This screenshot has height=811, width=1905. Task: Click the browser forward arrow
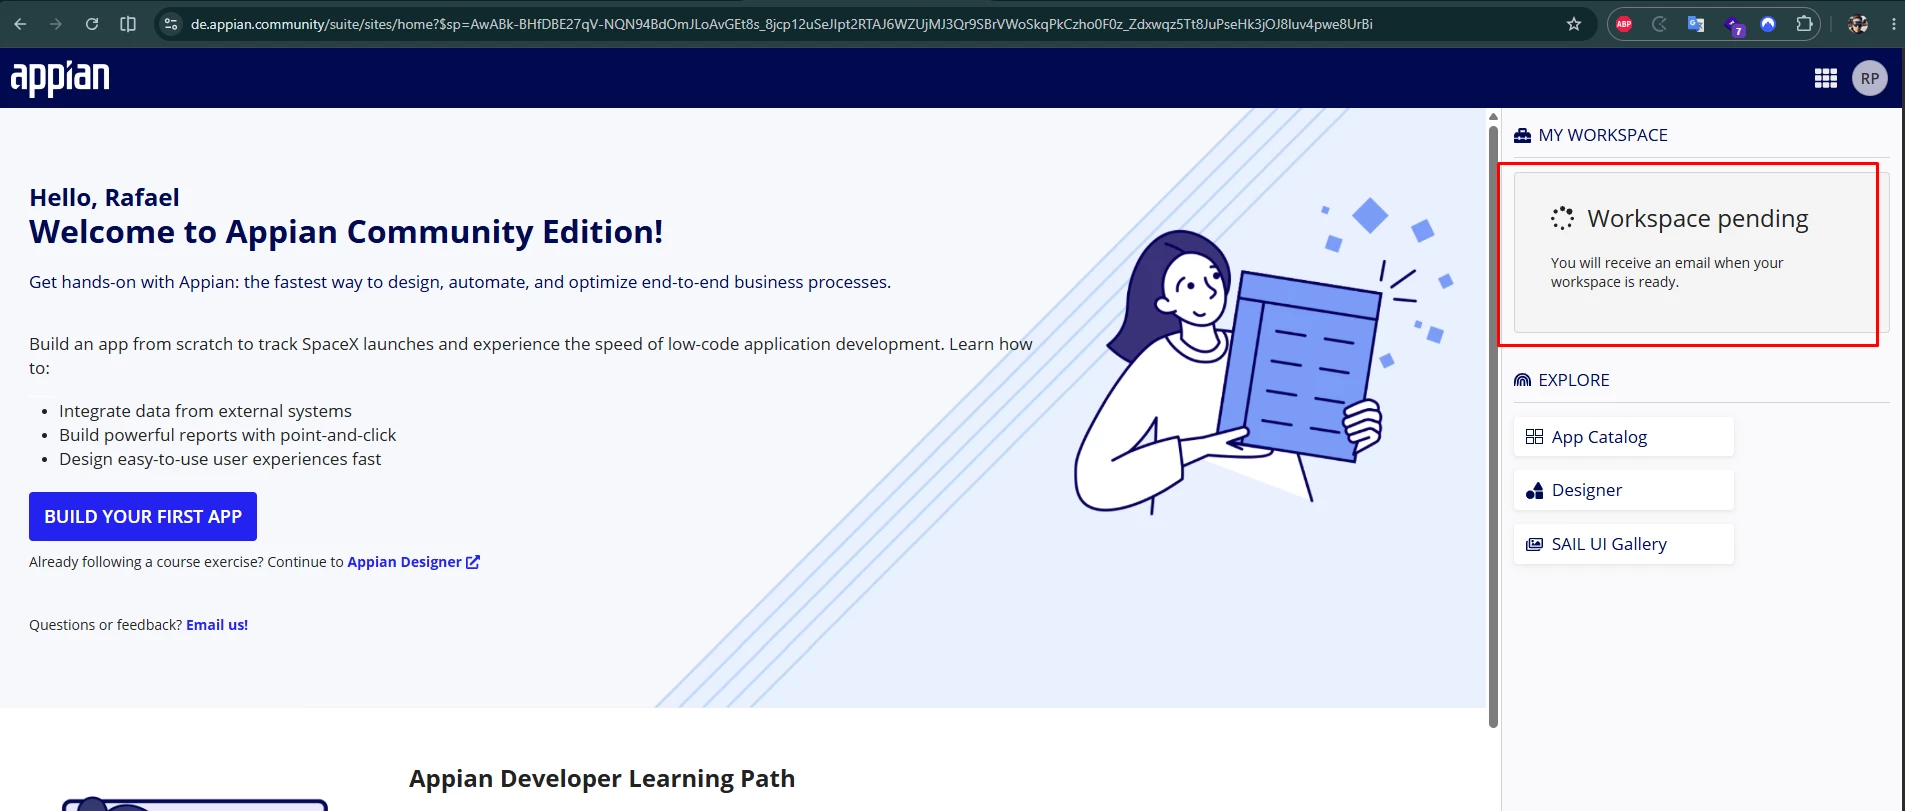(56, 24)
